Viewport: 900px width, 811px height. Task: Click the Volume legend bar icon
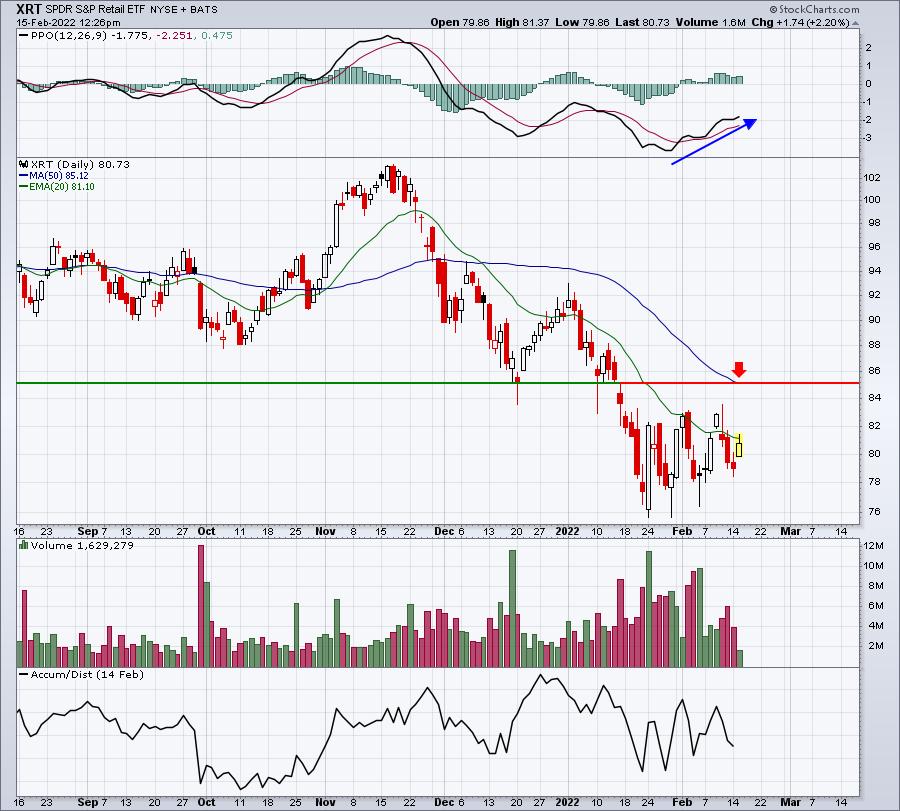coord(24,545)
